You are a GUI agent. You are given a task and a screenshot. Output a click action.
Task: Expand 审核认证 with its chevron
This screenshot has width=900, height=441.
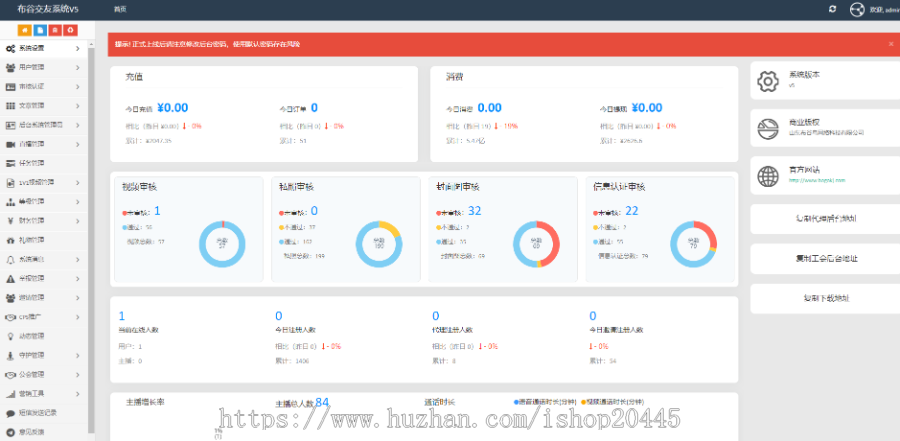[x=77, y=87]
